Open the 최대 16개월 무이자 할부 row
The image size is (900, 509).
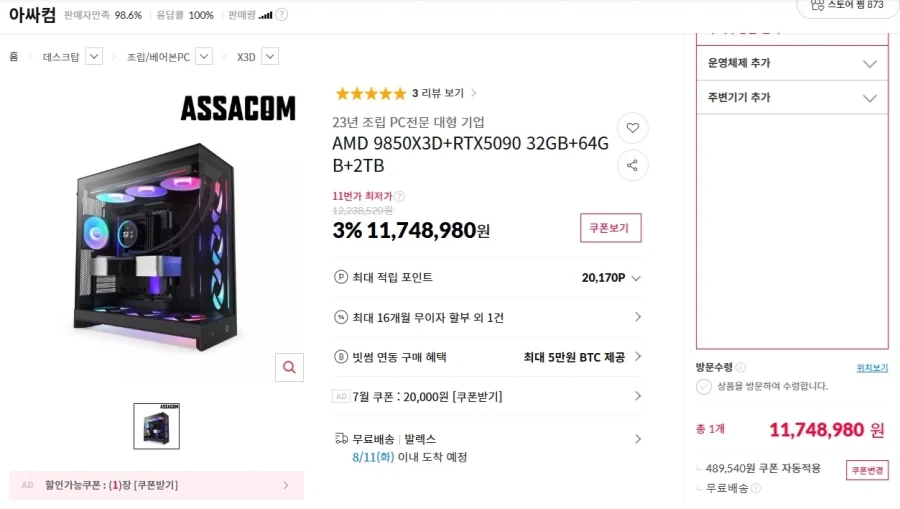487,317
